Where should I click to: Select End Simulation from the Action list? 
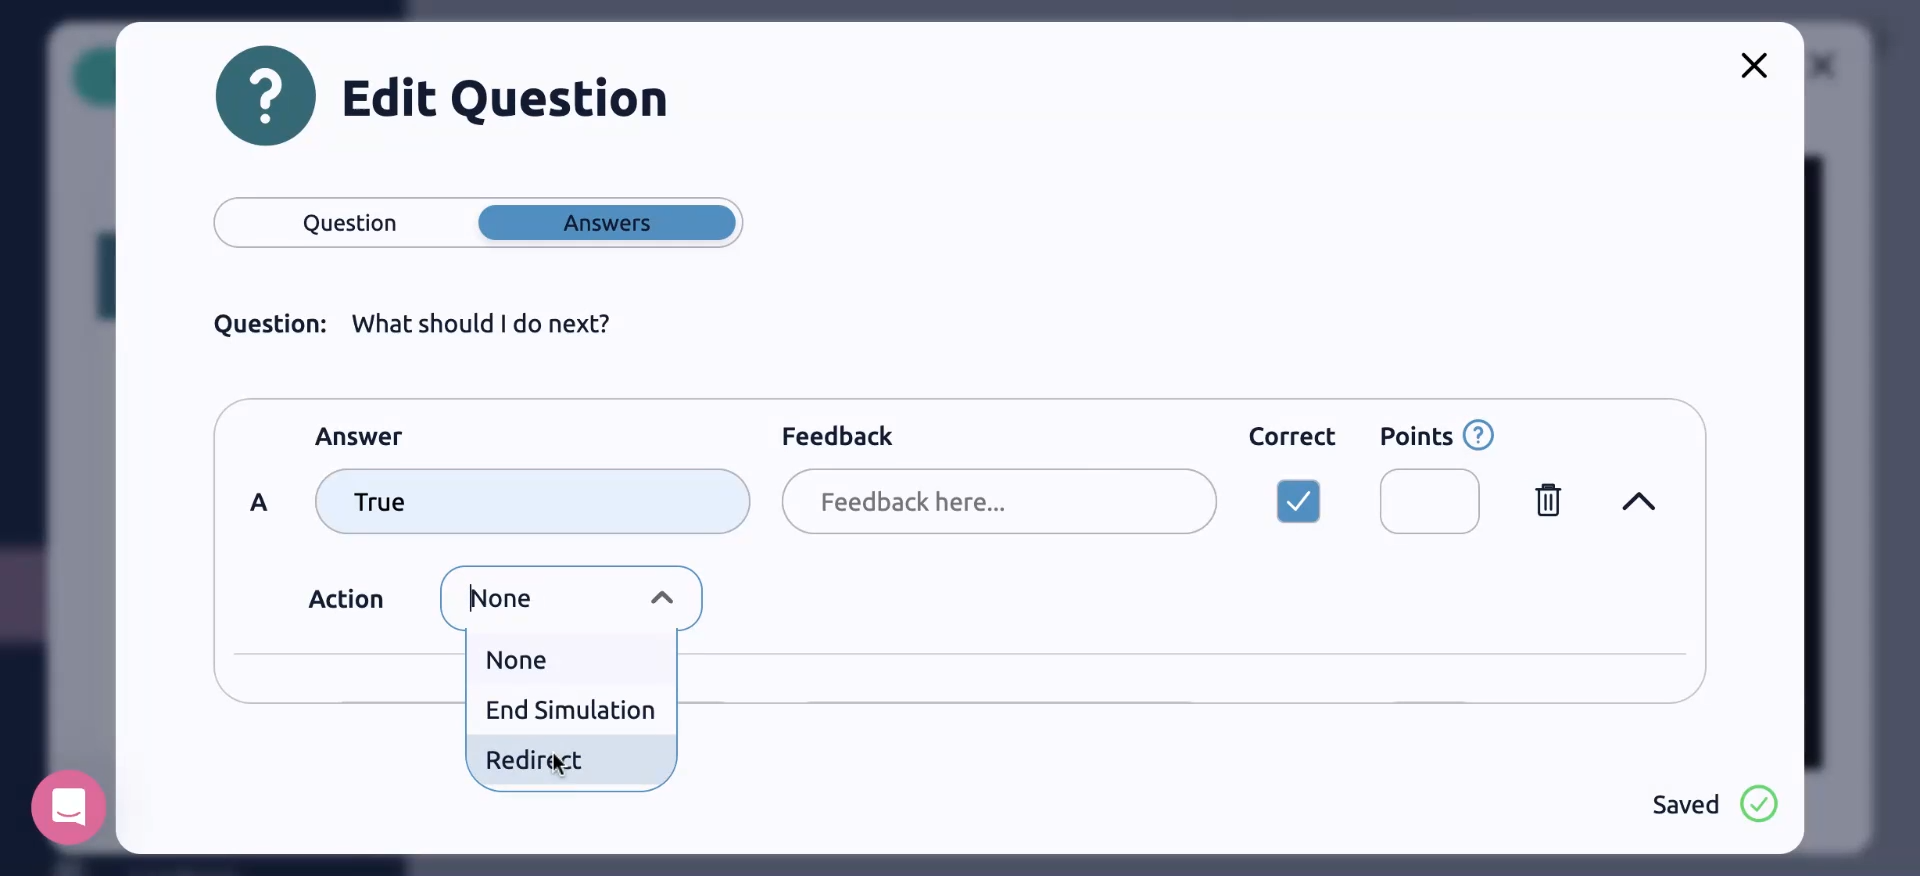[x=570, y=710]
